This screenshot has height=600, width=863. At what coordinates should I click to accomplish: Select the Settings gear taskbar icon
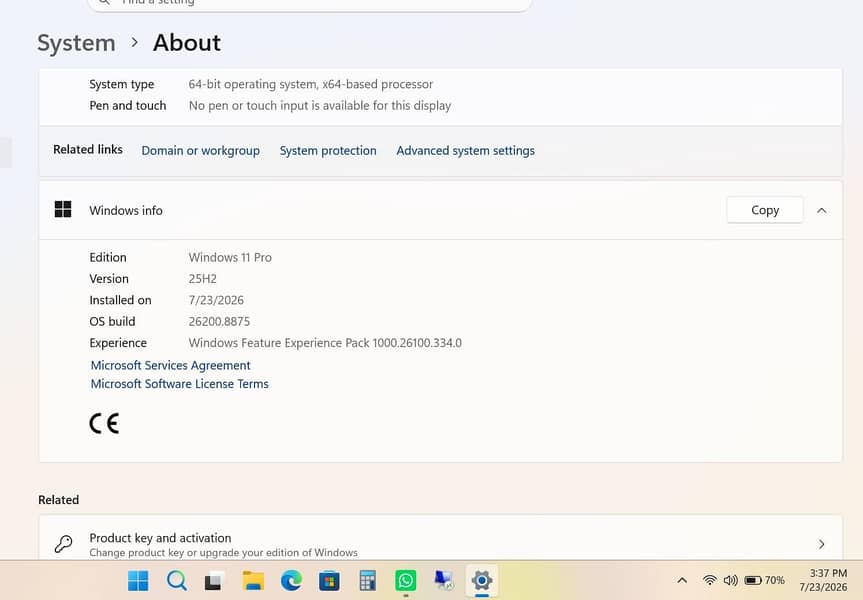tap(482, 580)
